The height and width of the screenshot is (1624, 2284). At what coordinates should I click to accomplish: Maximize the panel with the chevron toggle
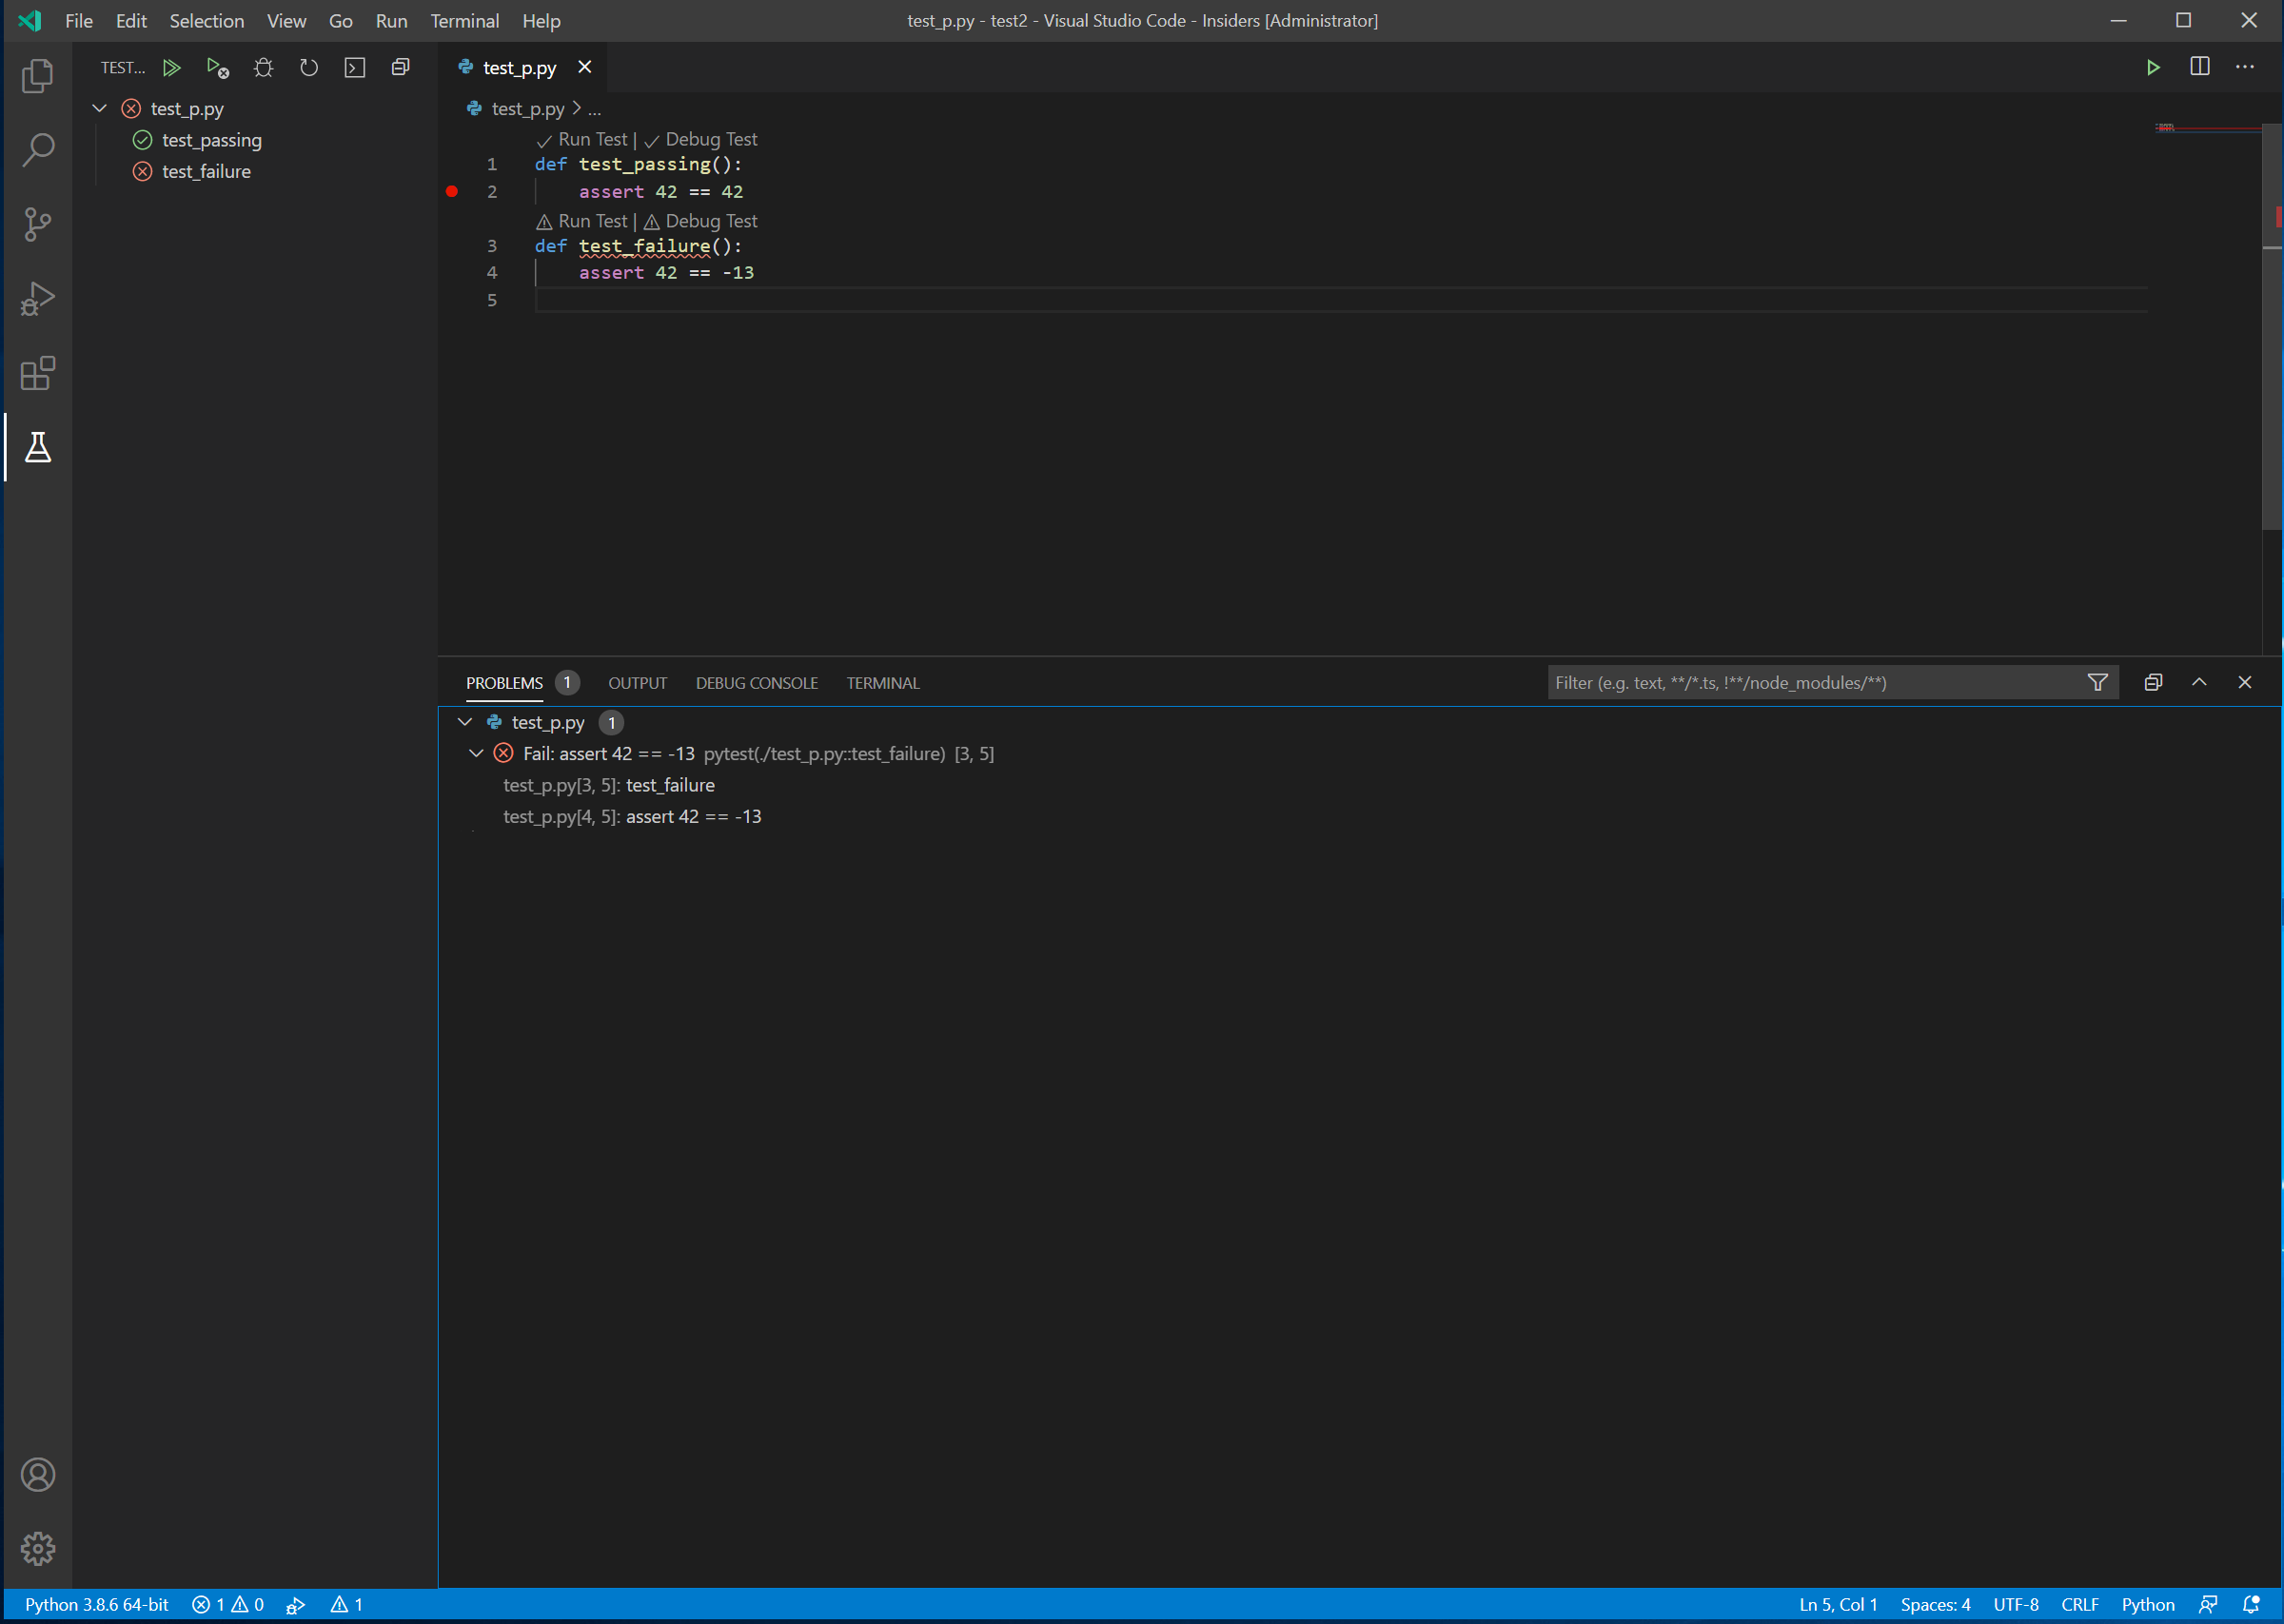(2199, 682)
